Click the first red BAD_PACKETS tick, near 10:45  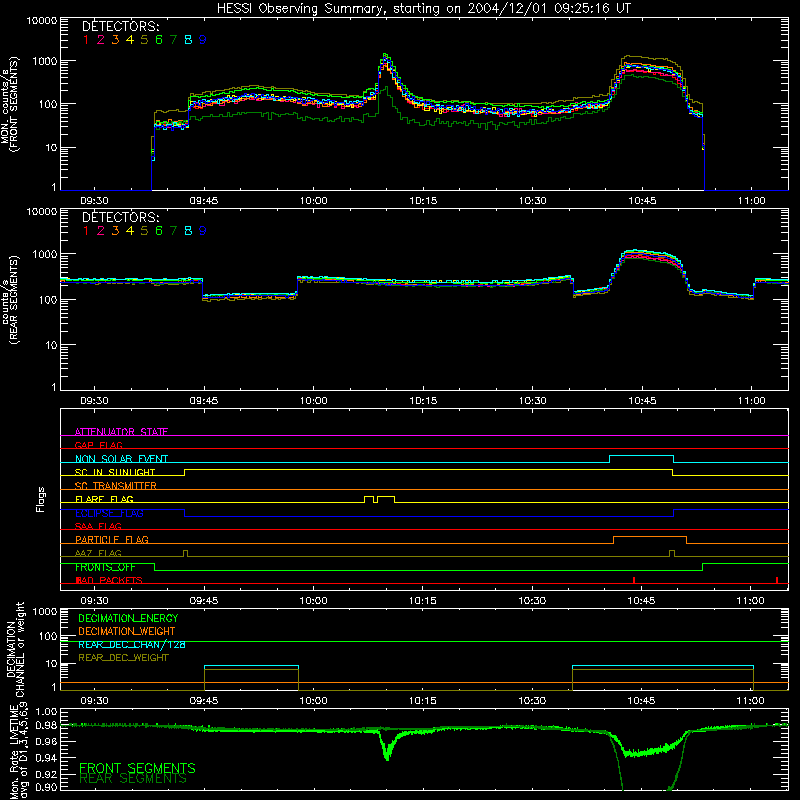634,580
